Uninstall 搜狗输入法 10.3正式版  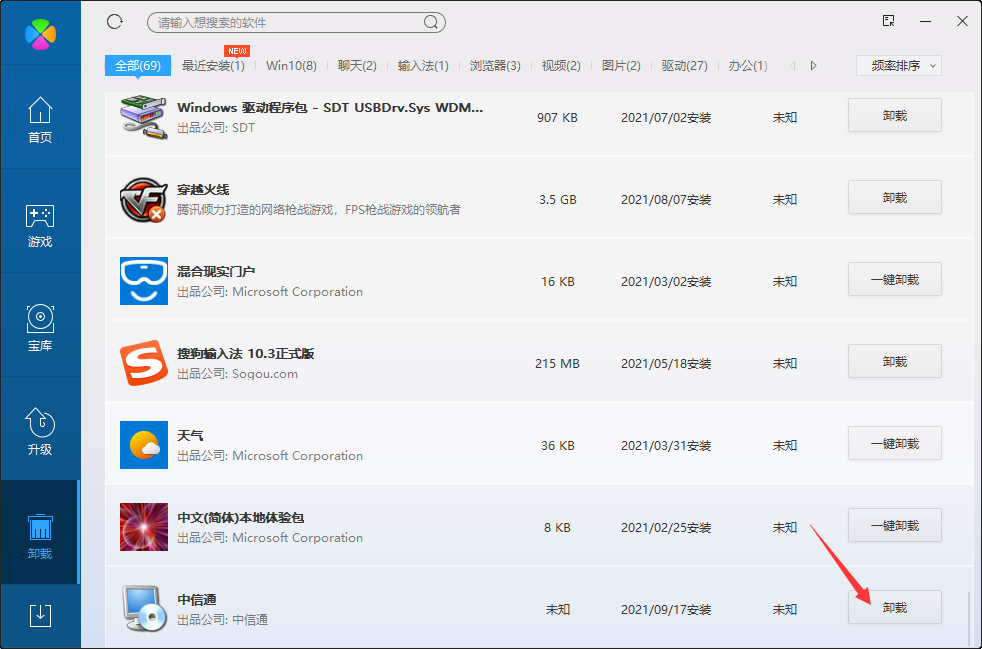tap(895, 361)
